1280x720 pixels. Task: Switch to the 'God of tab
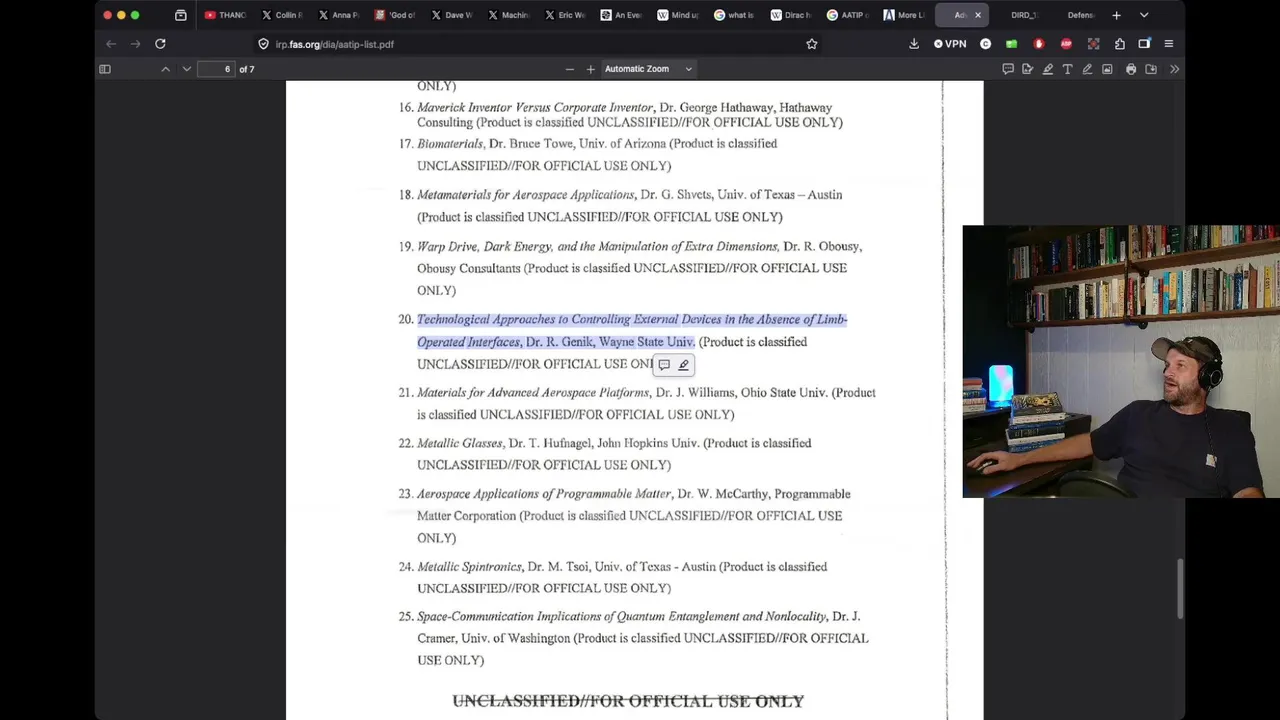(x=395, y=15)
